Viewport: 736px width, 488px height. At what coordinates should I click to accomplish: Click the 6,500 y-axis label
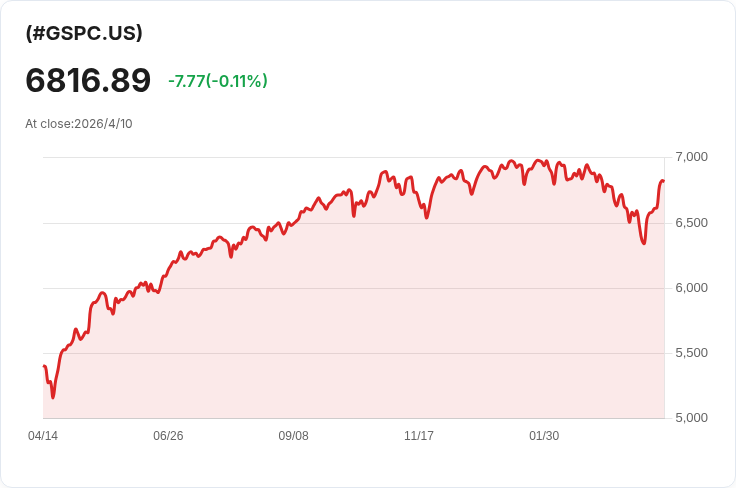click(691, 222)
